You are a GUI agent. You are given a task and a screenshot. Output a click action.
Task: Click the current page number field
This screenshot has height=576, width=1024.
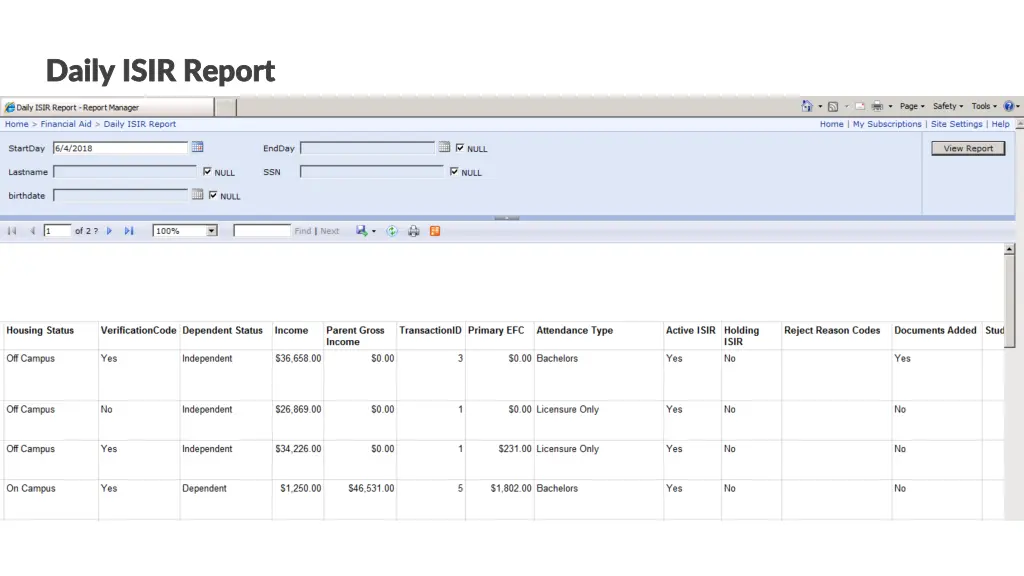coord(57,231)
